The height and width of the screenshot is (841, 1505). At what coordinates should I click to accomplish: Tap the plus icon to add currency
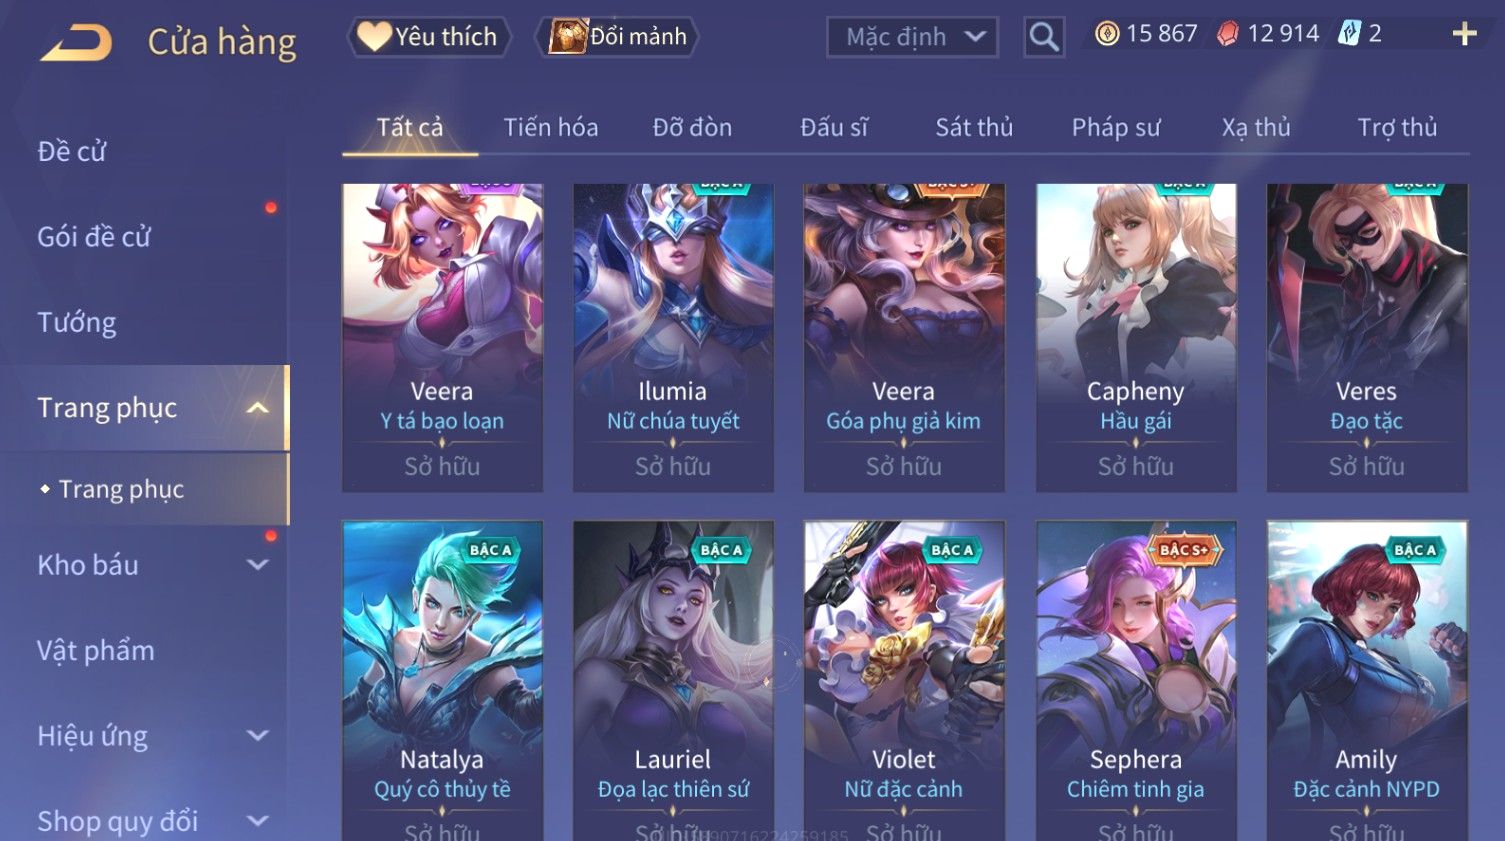1464,34
